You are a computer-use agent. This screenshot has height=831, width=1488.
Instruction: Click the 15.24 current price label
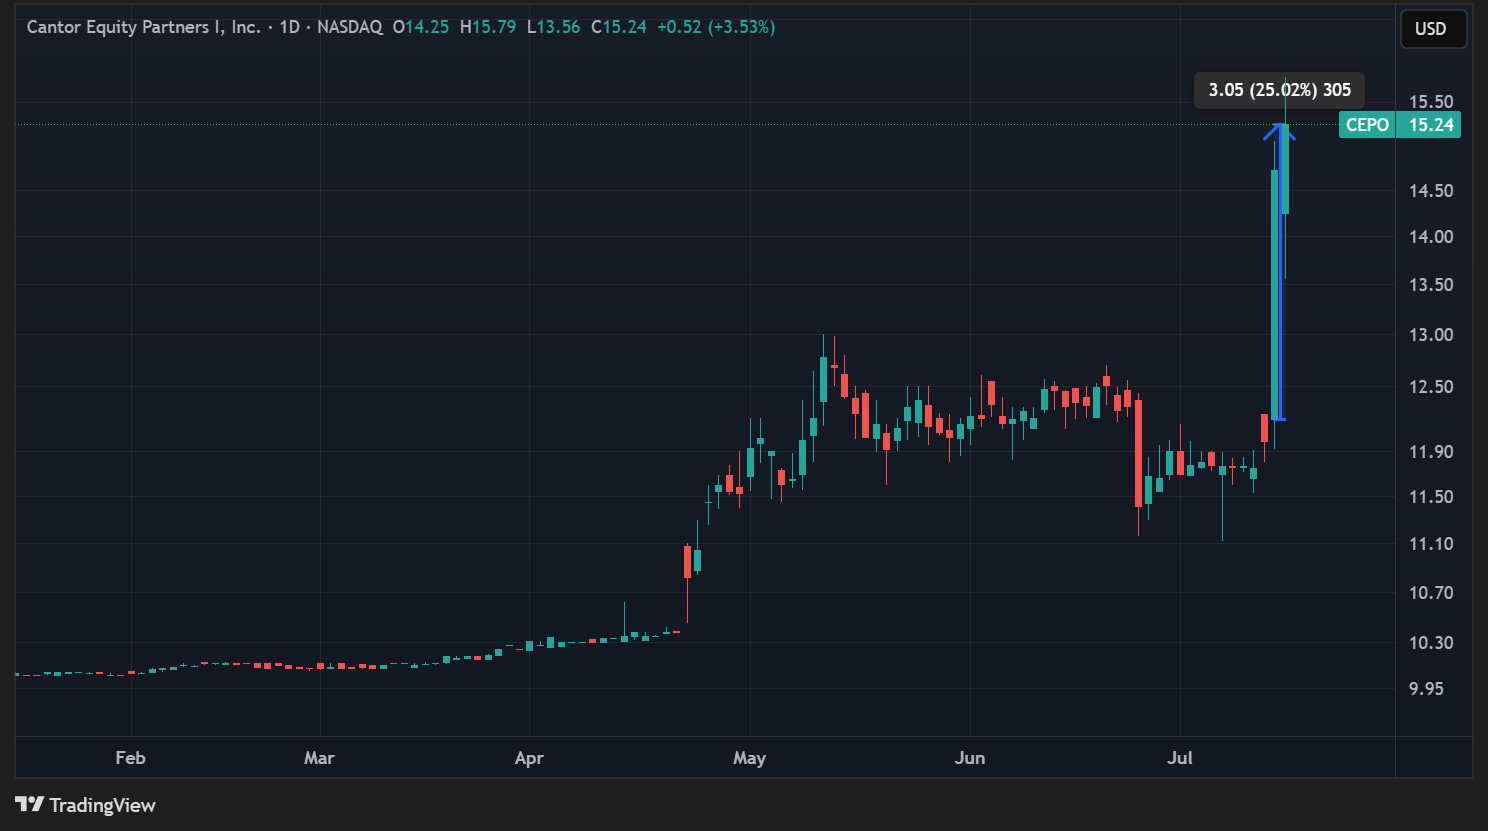(1430, 125)
